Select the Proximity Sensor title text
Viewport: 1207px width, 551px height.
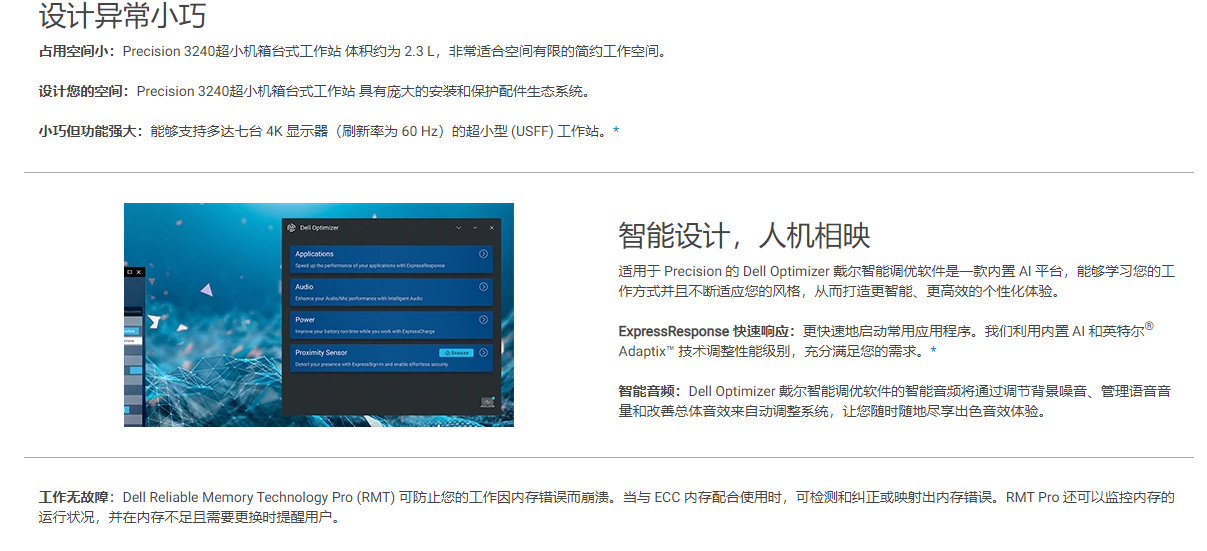click(x=321, y=353)
